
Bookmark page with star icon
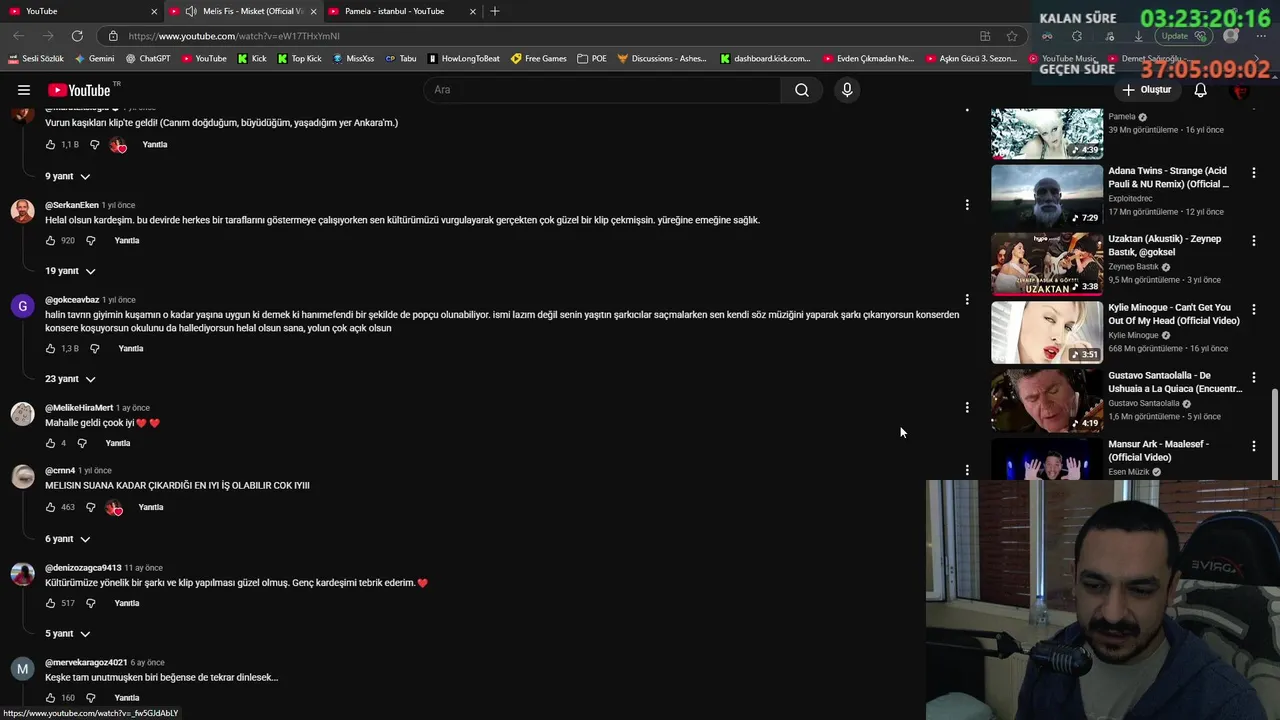(x=1012, y=36)
